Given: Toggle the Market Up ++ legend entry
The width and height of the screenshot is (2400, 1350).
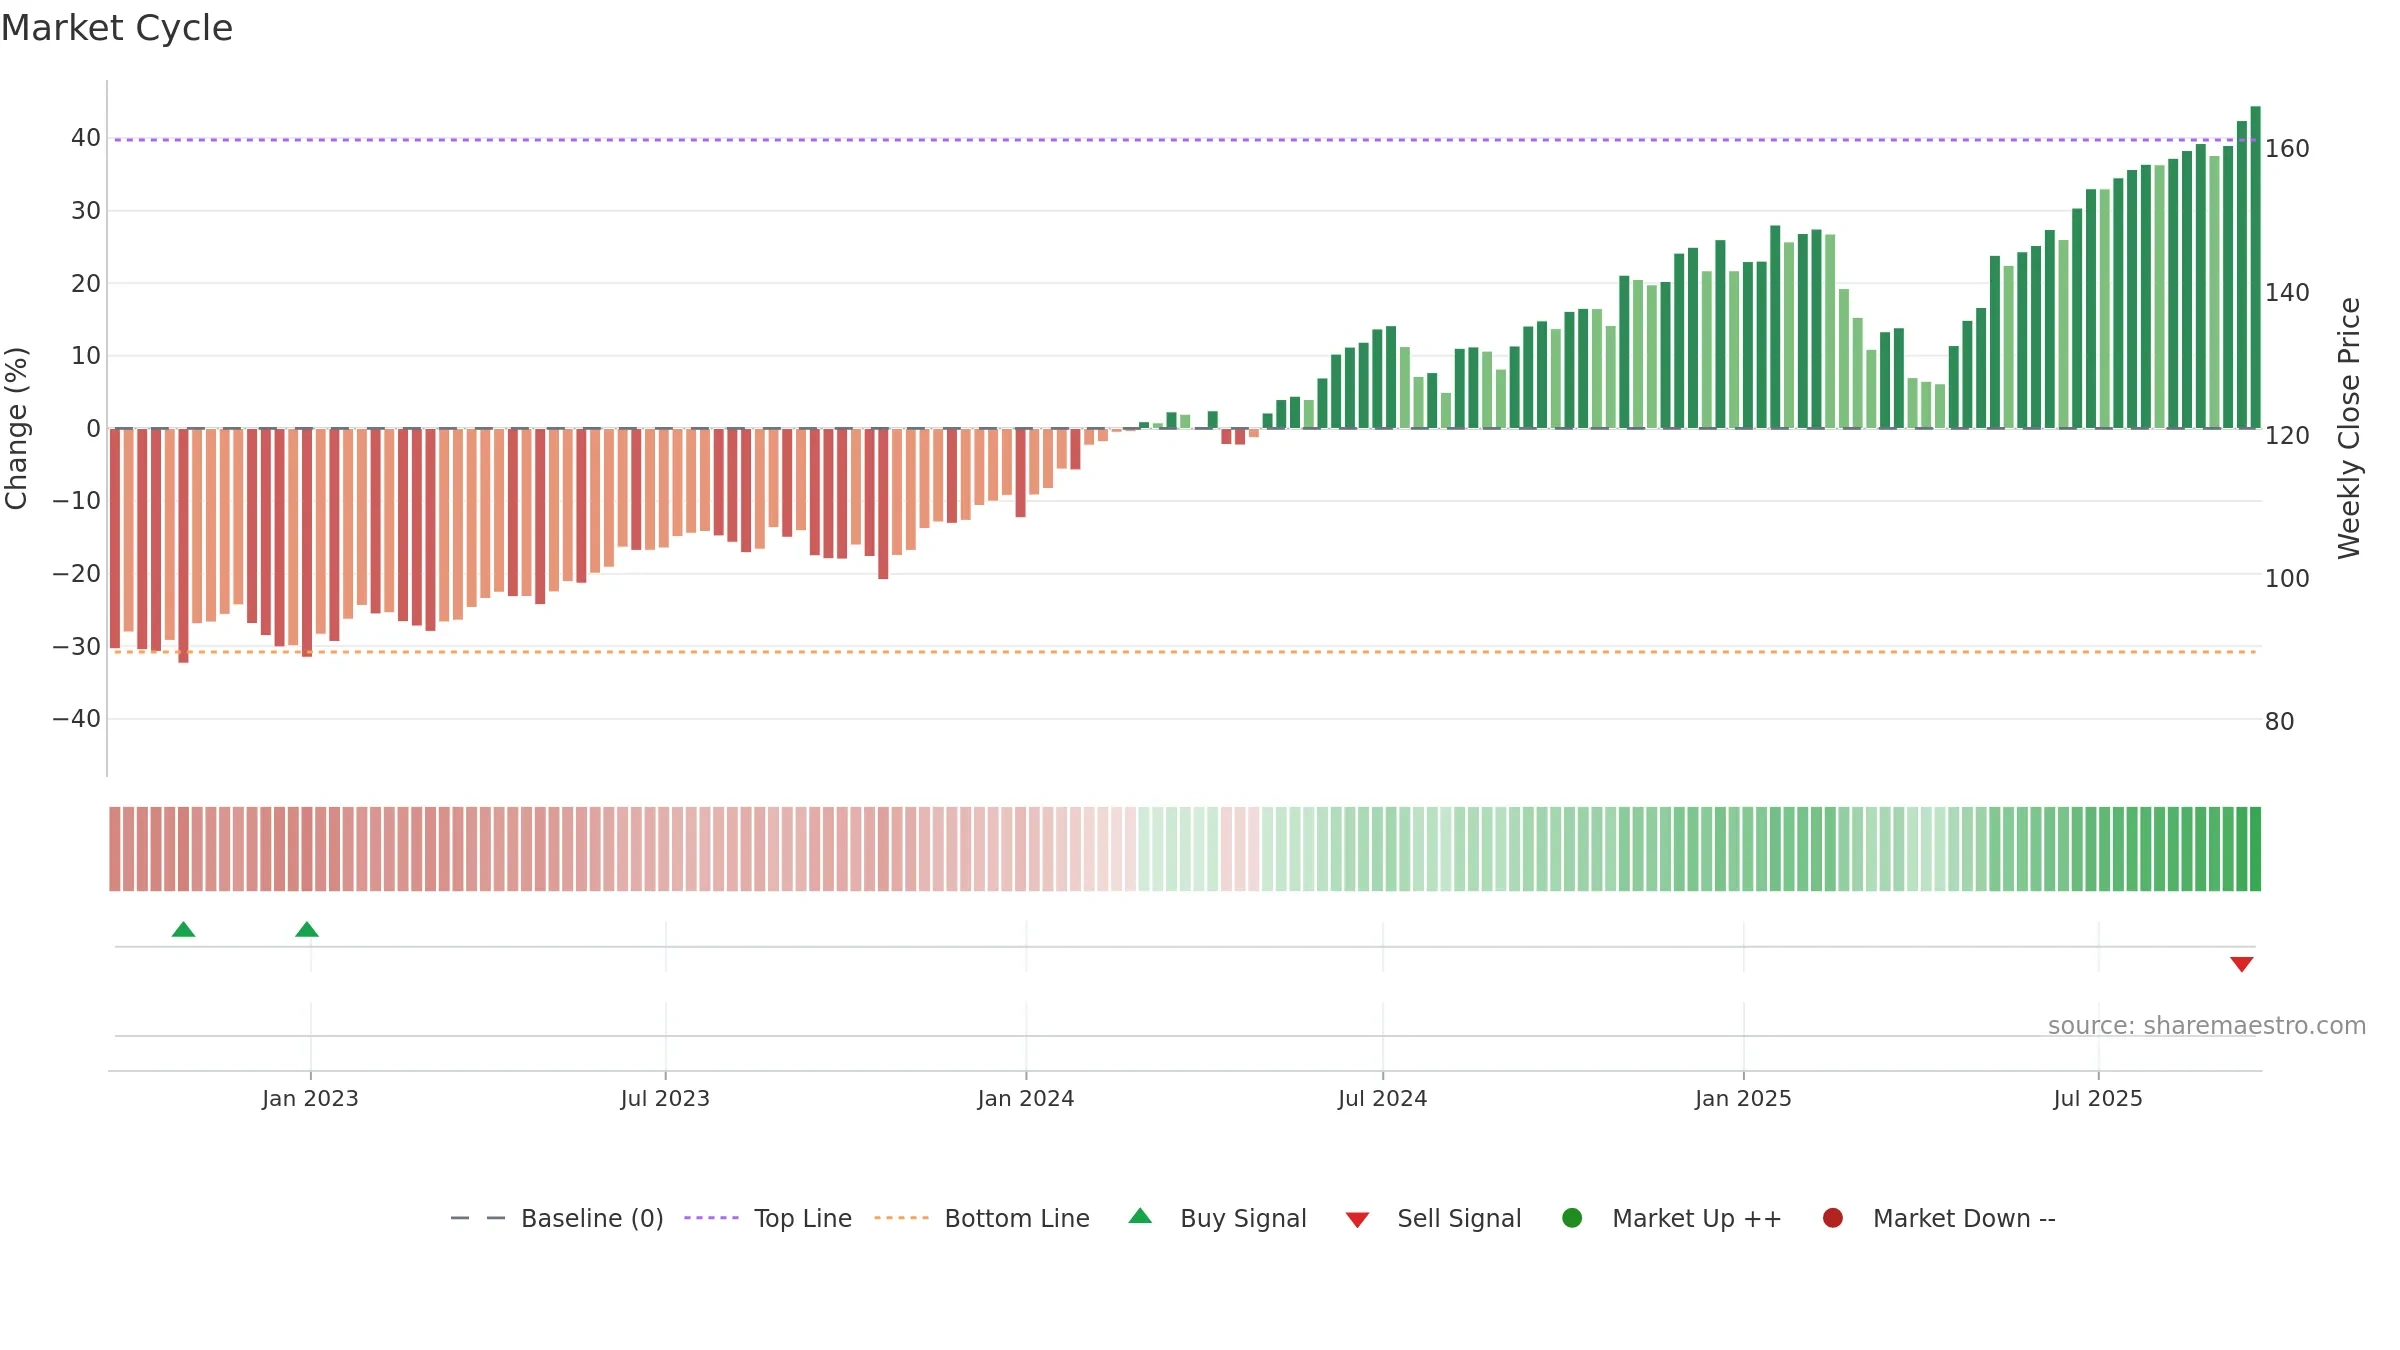Looking at the screenshot, I should pyautogui.click(x=1672, y=1218).
